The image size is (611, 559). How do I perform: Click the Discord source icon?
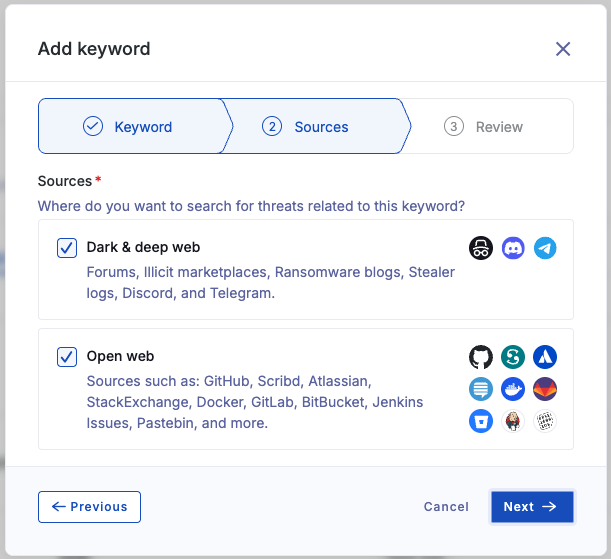[513, 248]
